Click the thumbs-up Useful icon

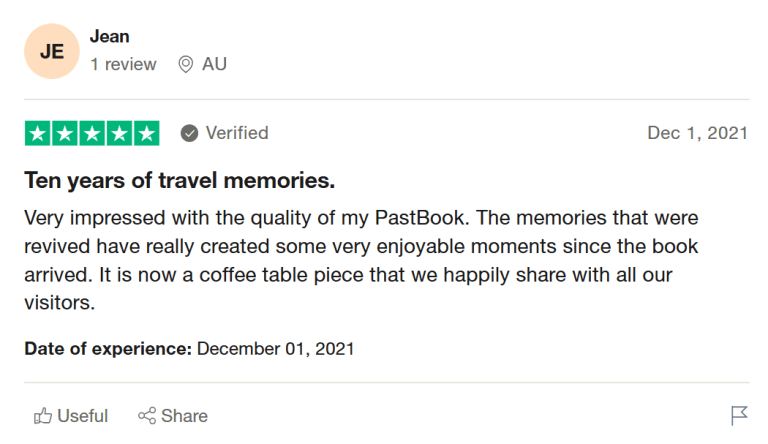[43, 416]
